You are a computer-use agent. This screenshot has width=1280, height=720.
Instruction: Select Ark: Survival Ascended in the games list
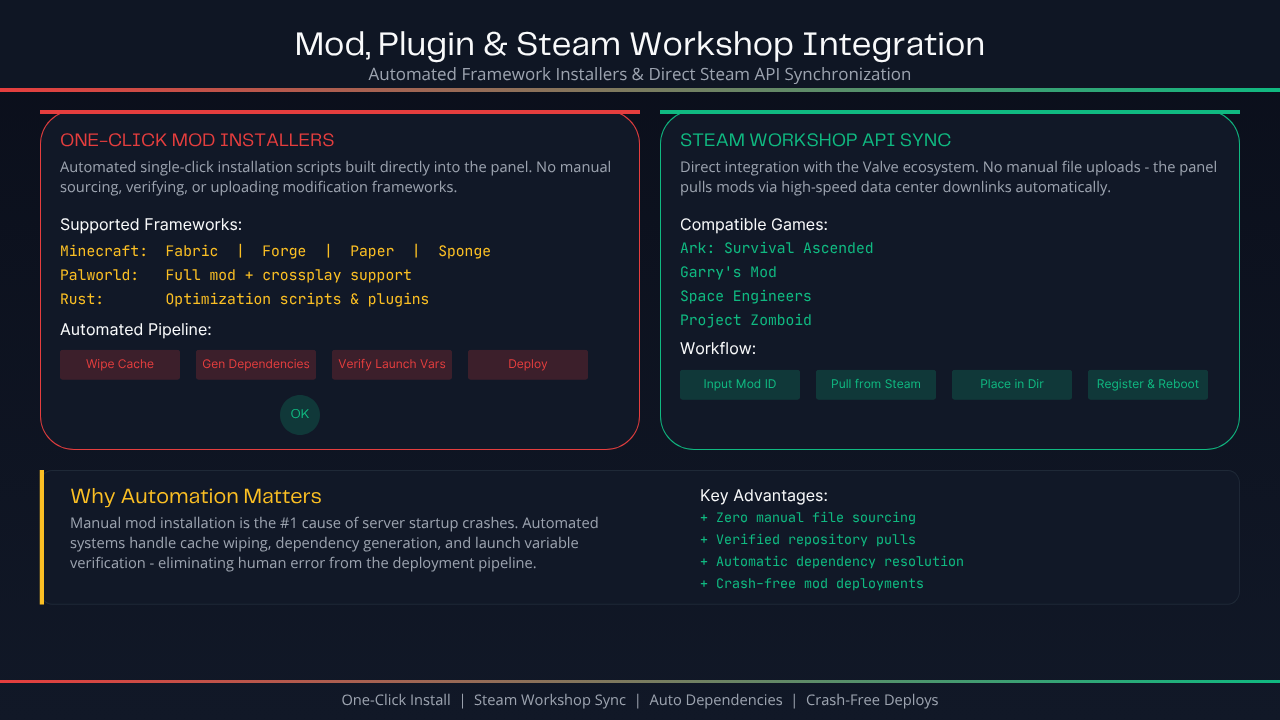tap(777, 248)
